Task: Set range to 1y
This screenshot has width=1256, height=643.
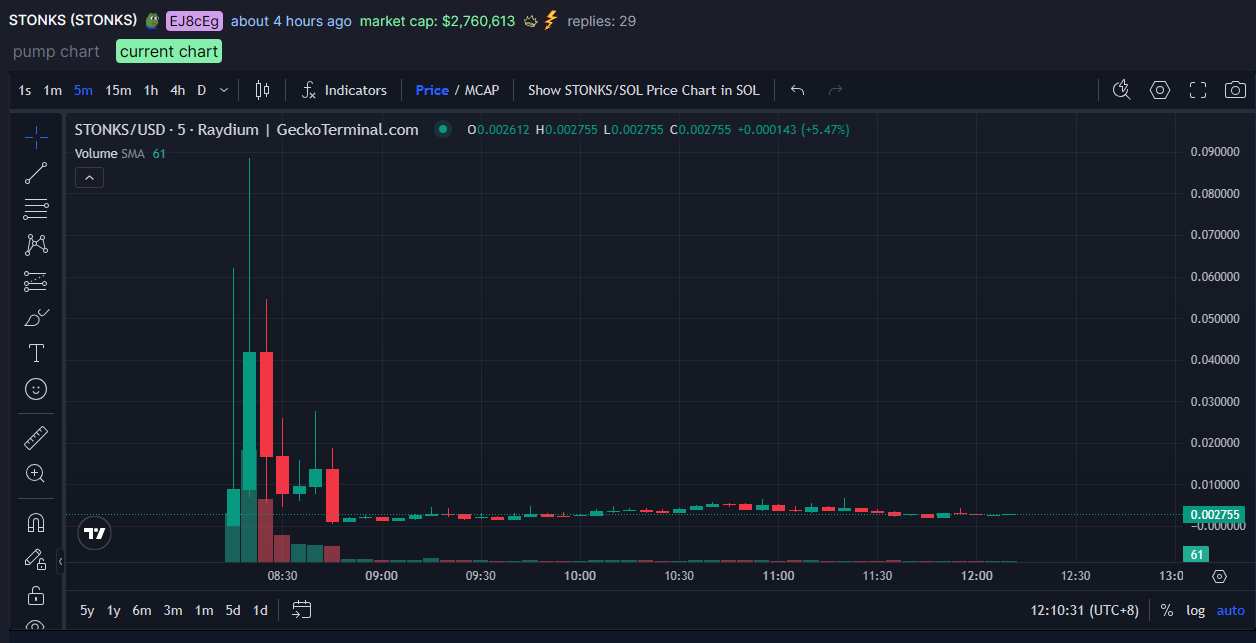Action: click(114, 610)
